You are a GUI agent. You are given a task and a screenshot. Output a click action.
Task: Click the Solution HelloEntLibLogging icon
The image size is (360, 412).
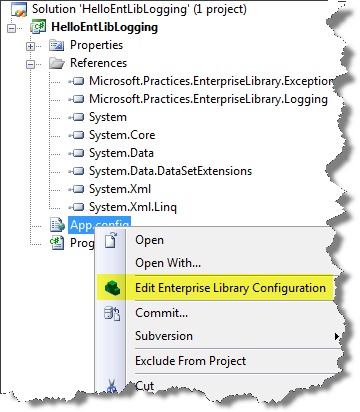[x=19, y=9]
